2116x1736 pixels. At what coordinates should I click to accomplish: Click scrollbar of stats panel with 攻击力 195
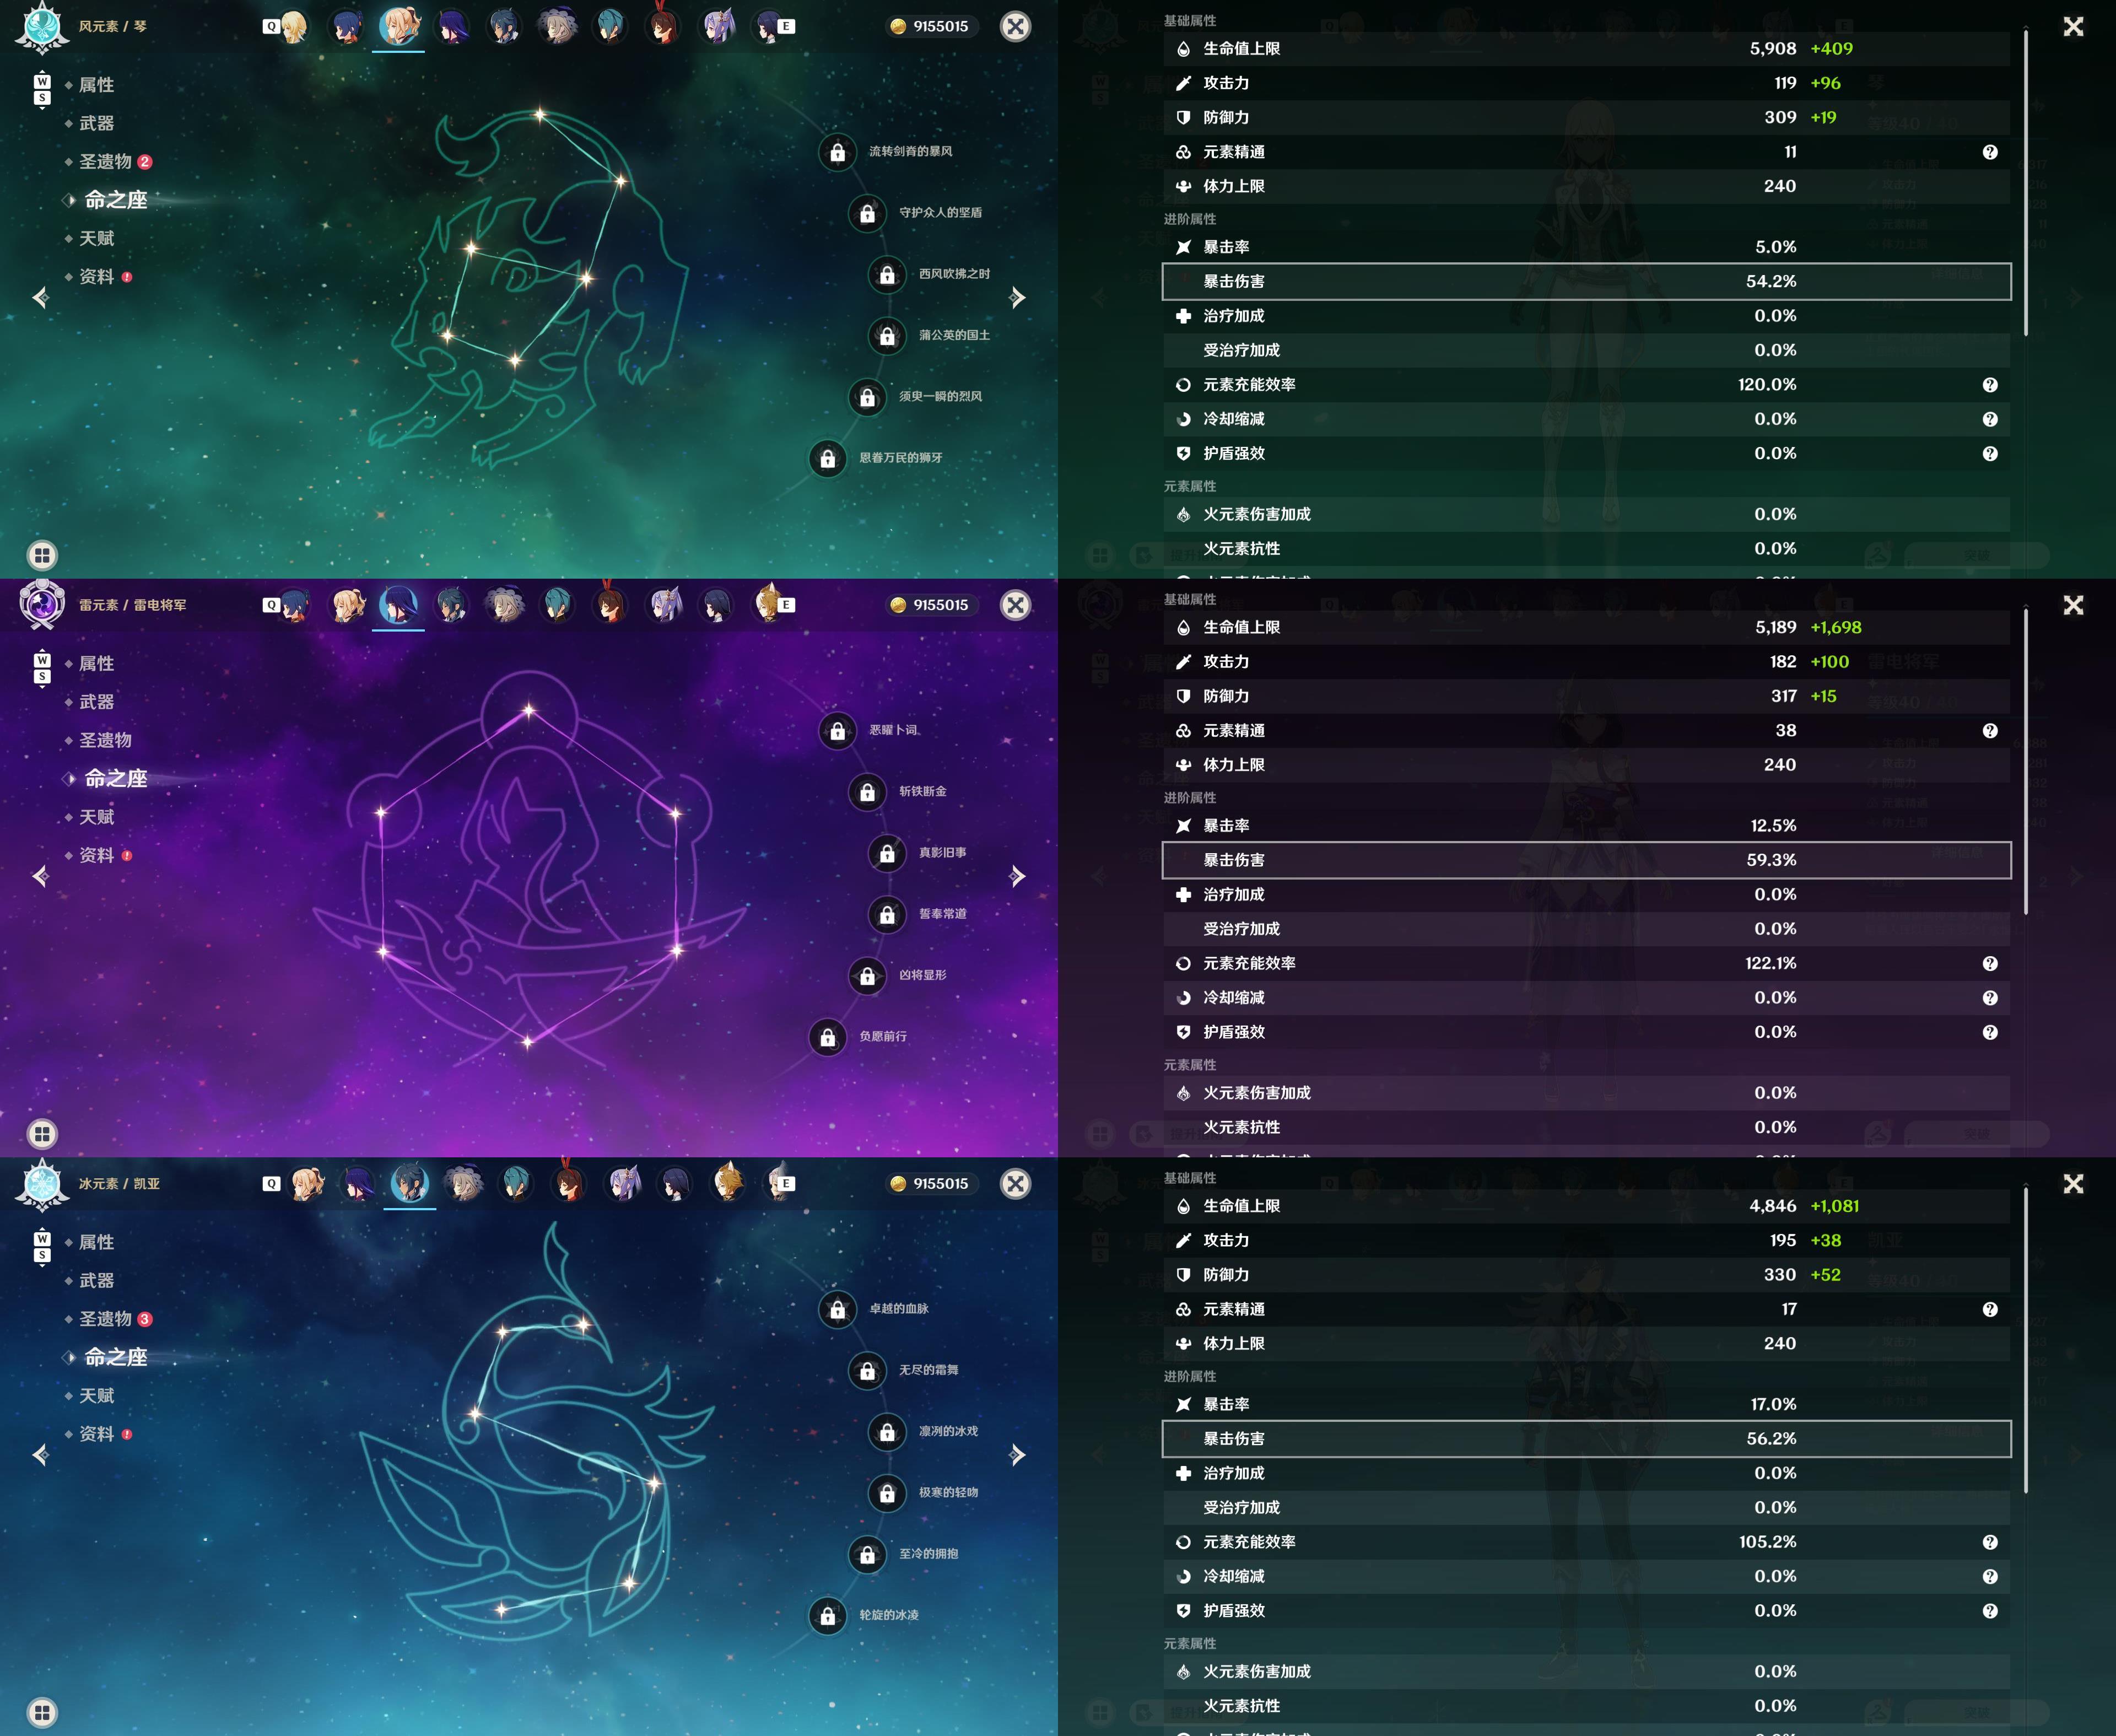(2026, 1341)
